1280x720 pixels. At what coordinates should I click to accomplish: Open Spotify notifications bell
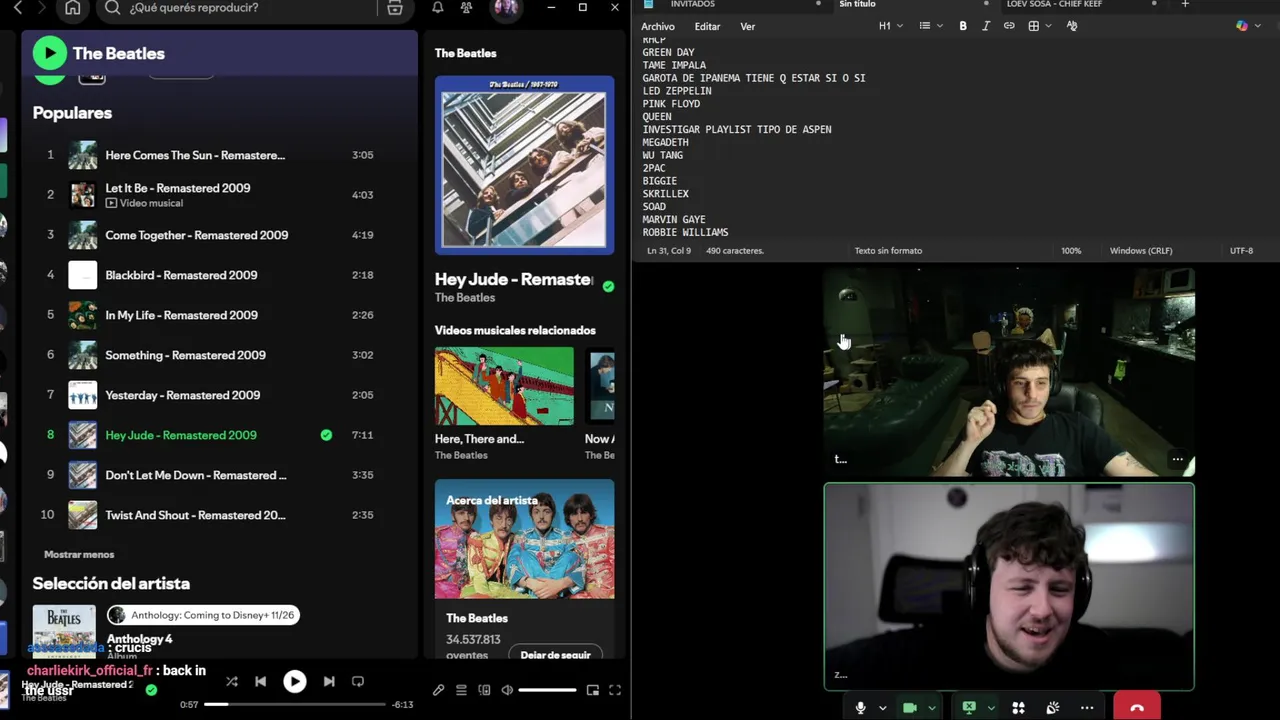point(438,8)
